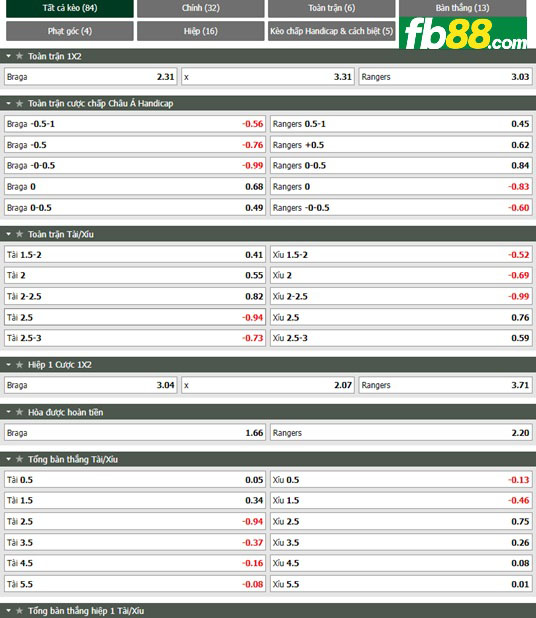This screenshot has width=536, height=618.
Task: Choose Tài 2.5 odds in Toàn trận Tài/Xỉu
Action: tap(135, 317)
